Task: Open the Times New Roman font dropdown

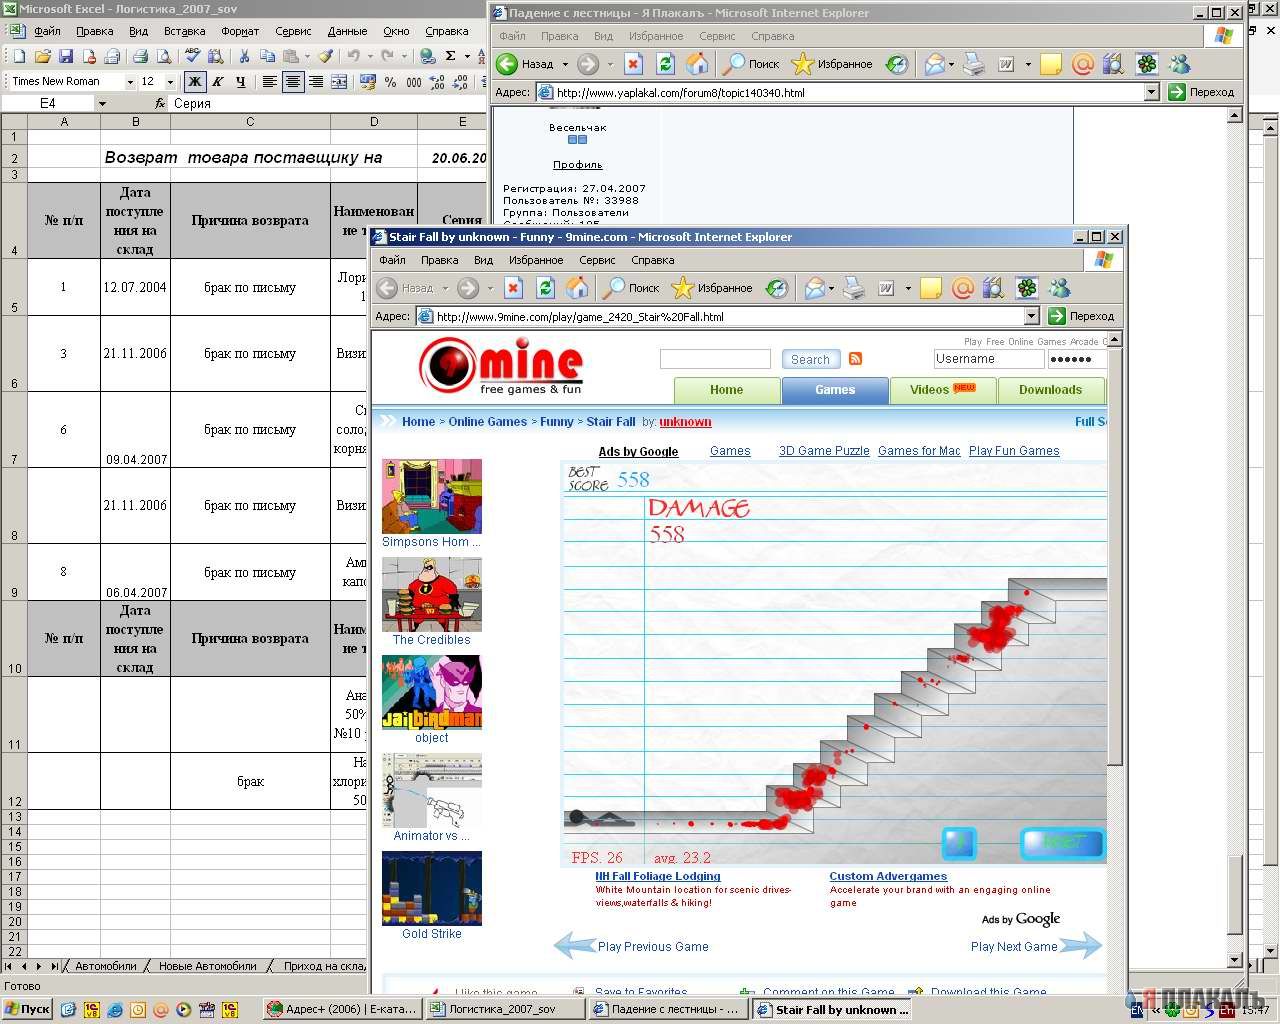Action: coord(130,82)
